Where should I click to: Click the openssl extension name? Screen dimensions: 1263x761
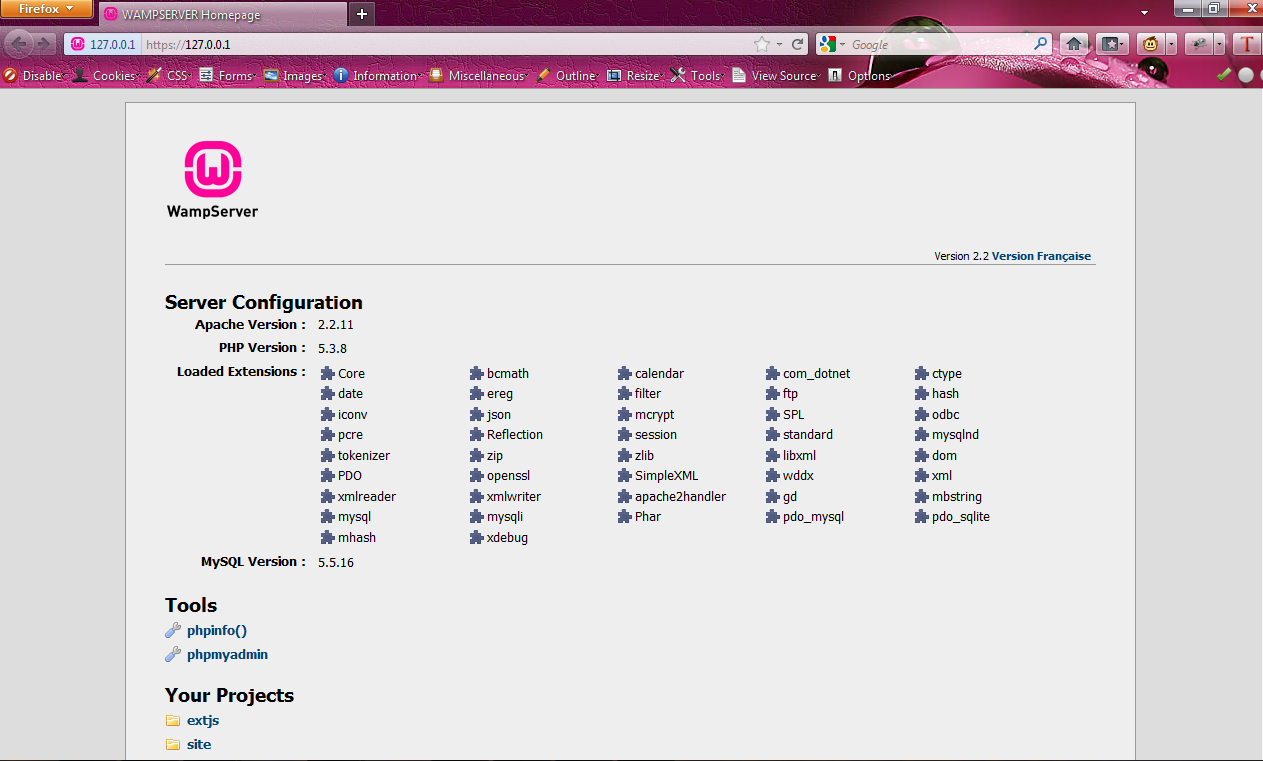pos(508,476)
